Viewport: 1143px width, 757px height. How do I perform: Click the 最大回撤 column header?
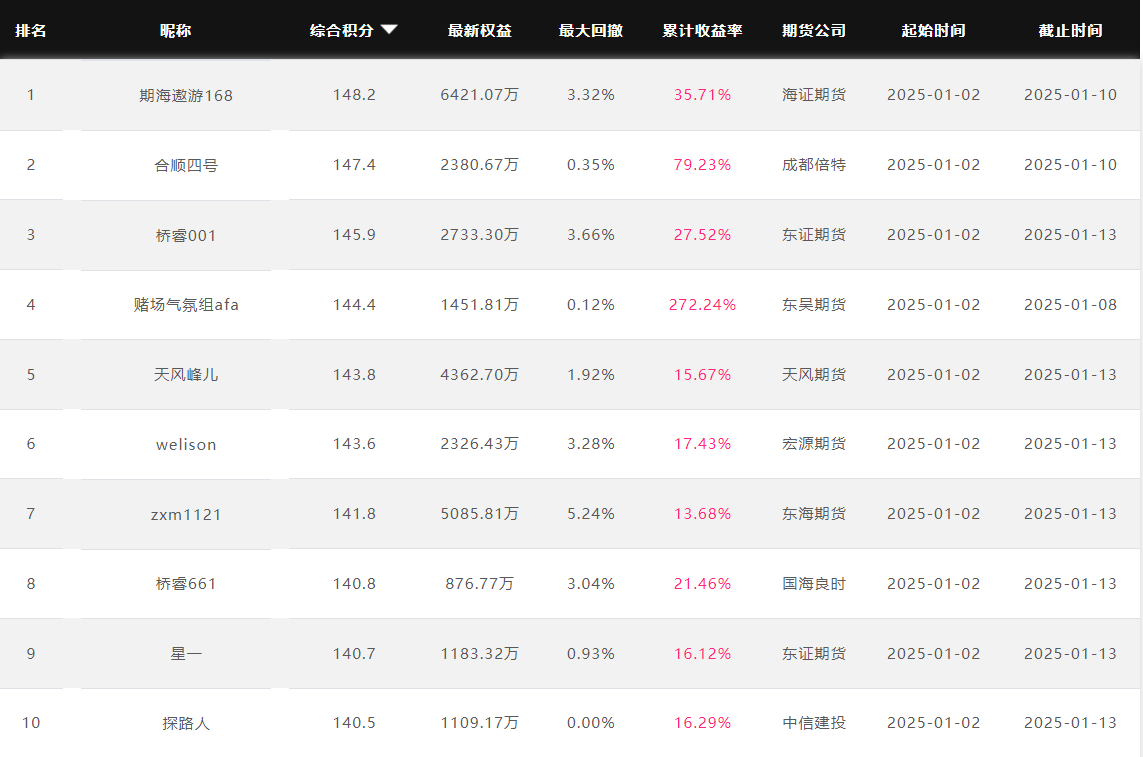pos(591,31)
